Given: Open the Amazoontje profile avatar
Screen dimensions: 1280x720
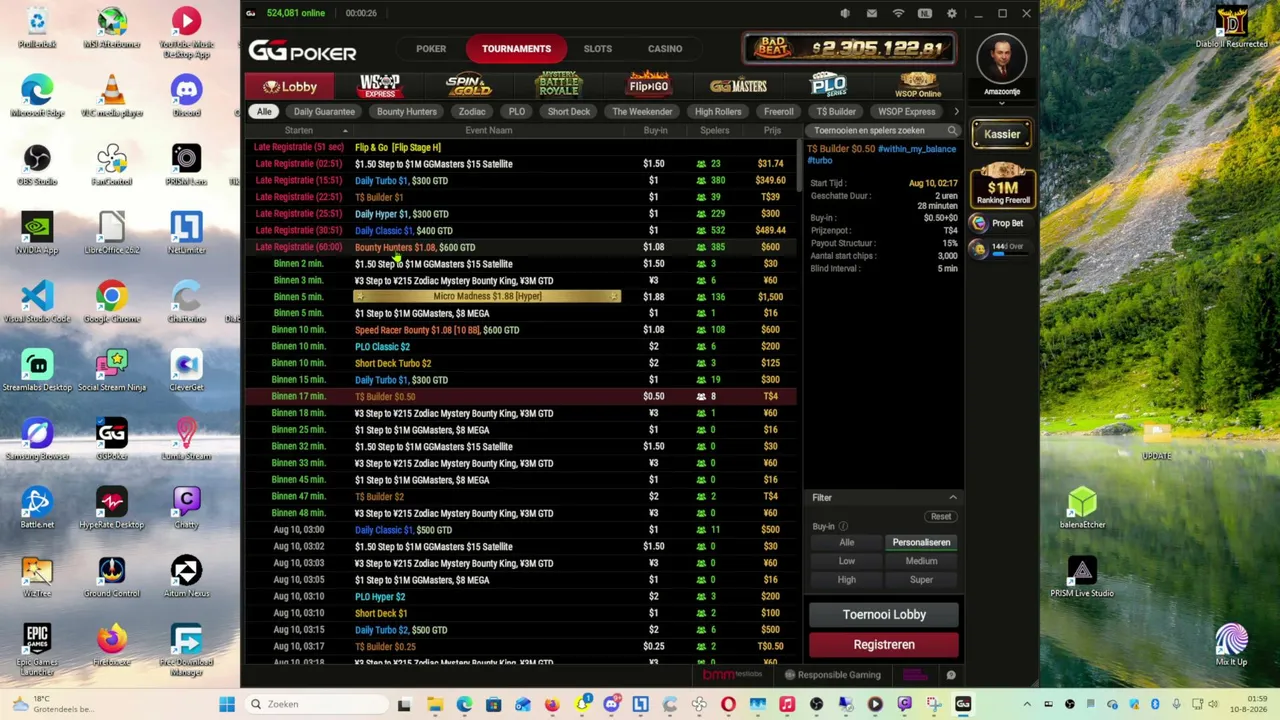Looking at the screenshot, I should (1001, 60).
